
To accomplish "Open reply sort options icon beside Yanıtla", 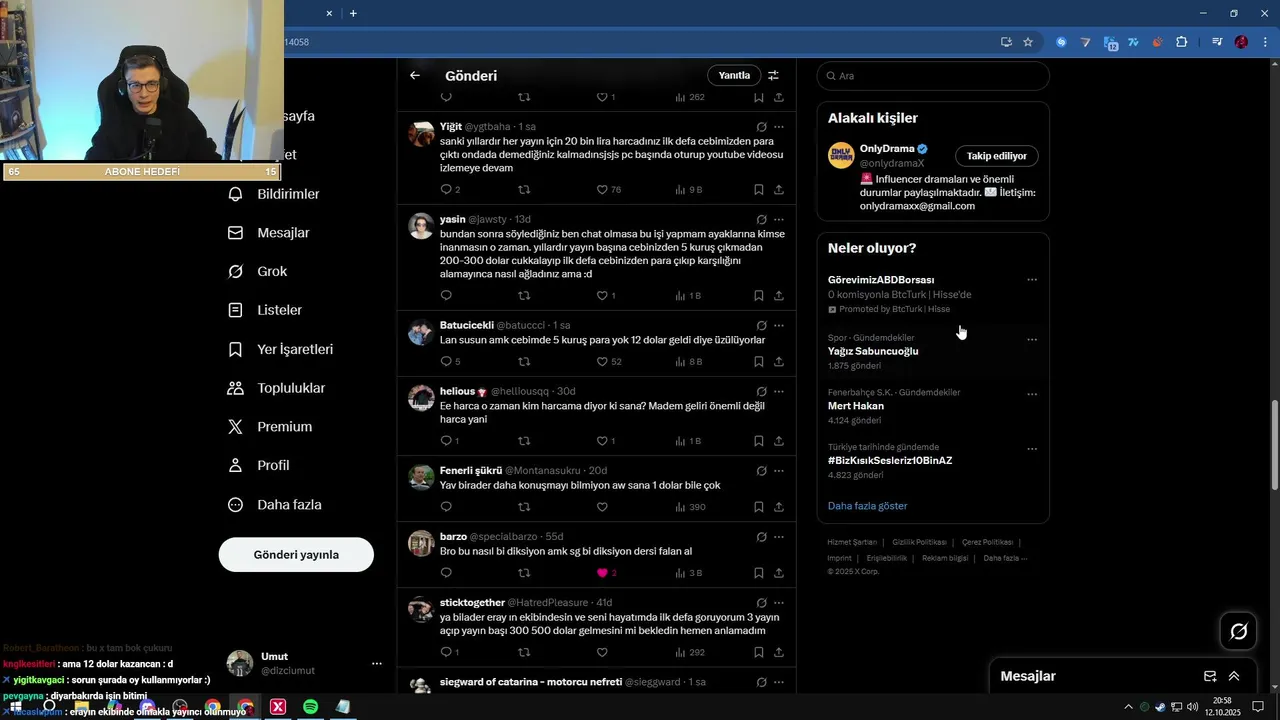I will (x=773, y=75).
